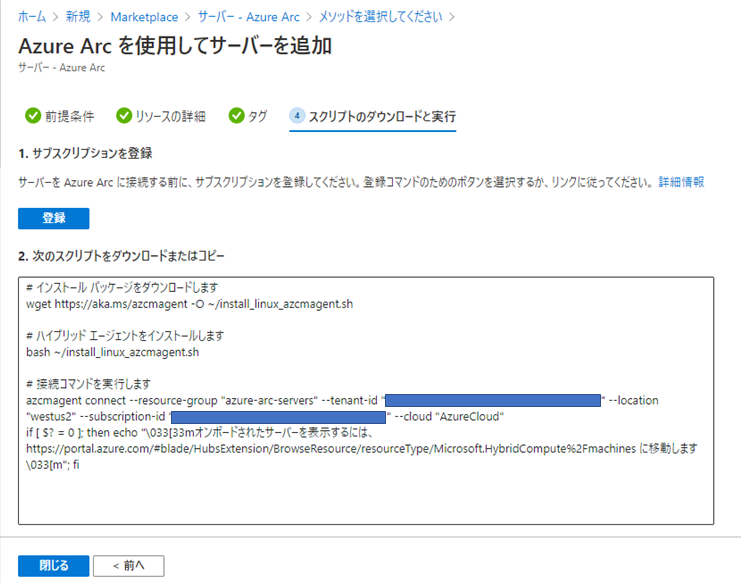Image resolution: width=741 pixels, height=583 pixels.
Task: Open Marketplace breadcrumb link
Action: (x=144, y=17)
